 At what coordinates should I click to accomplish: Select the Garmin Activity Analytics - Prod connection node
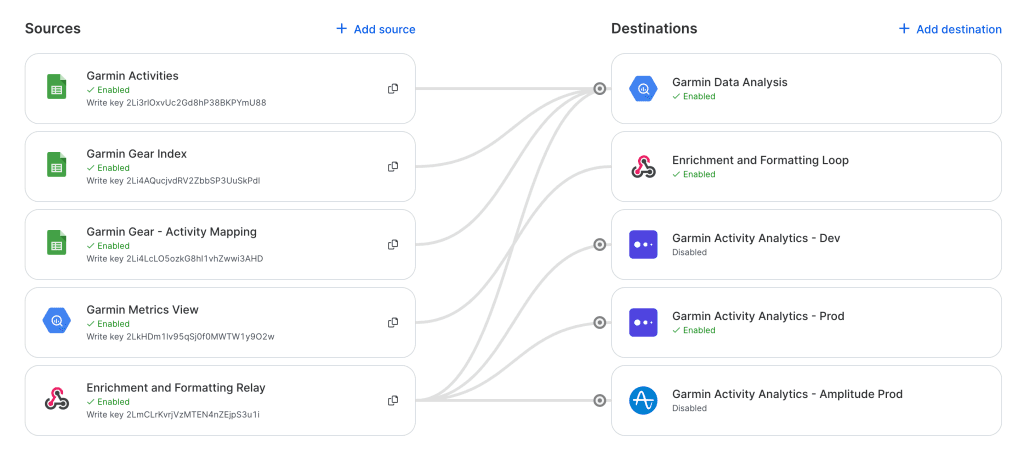pos(599,323)
